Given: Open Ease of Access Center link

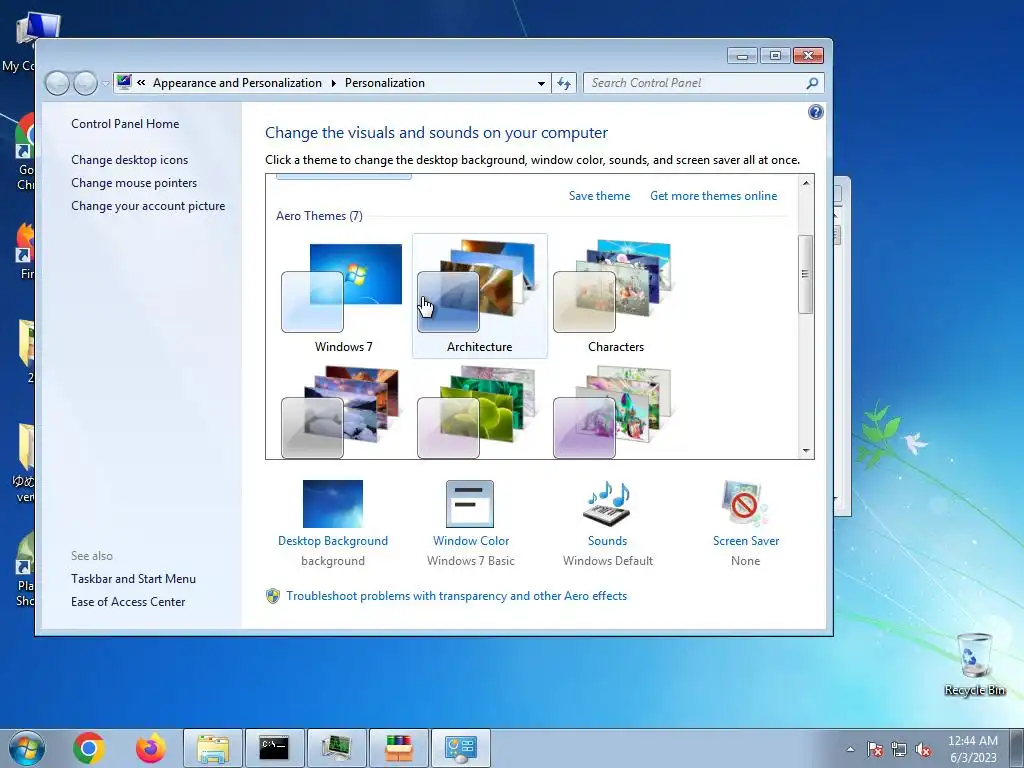Looking at the screenshot, I should pyautogui.click(x=128, y=601).
